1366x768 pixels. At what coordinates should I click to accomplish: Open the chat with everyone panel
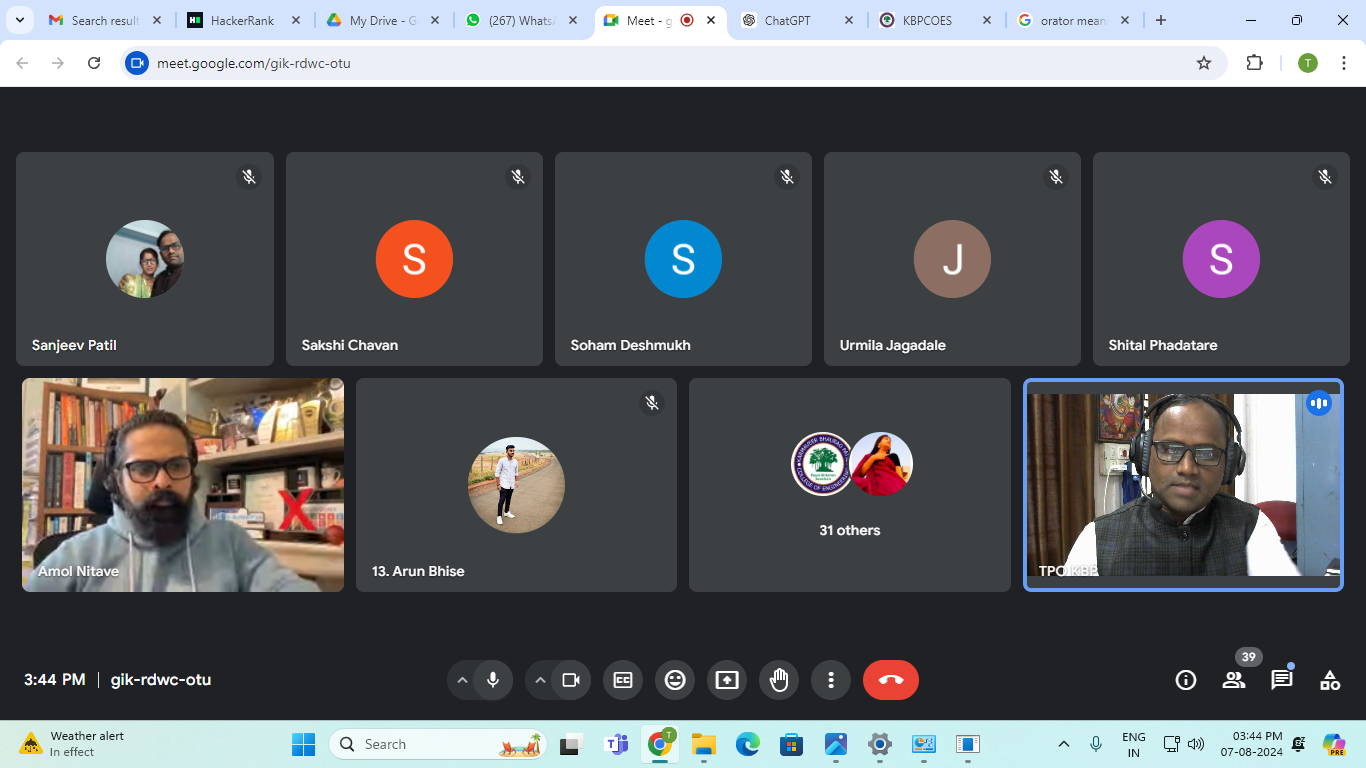point(1281,680)
